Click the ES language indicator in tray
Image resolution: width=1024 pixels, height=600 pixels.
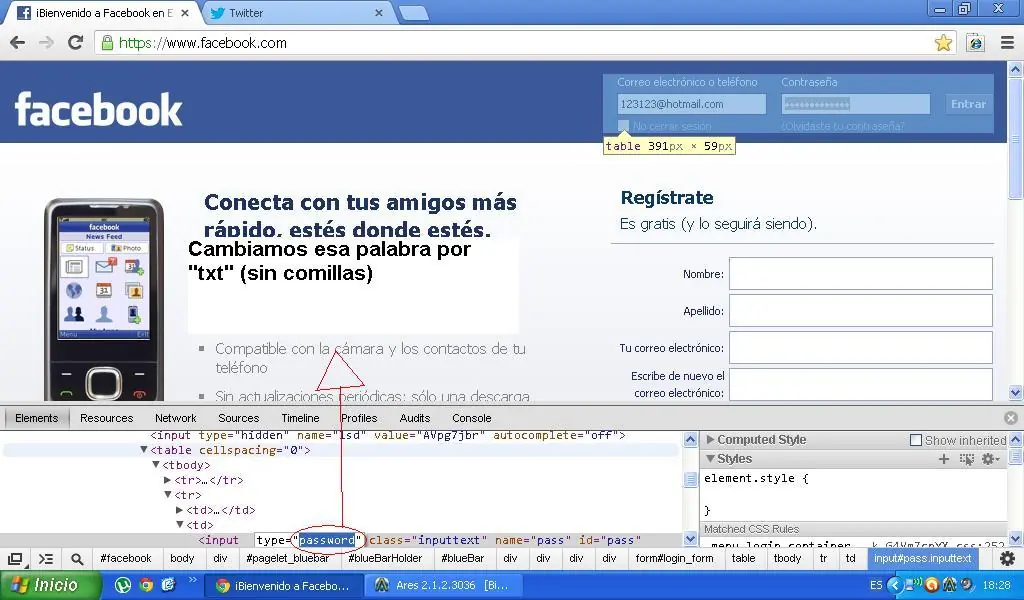click(876, 586)
